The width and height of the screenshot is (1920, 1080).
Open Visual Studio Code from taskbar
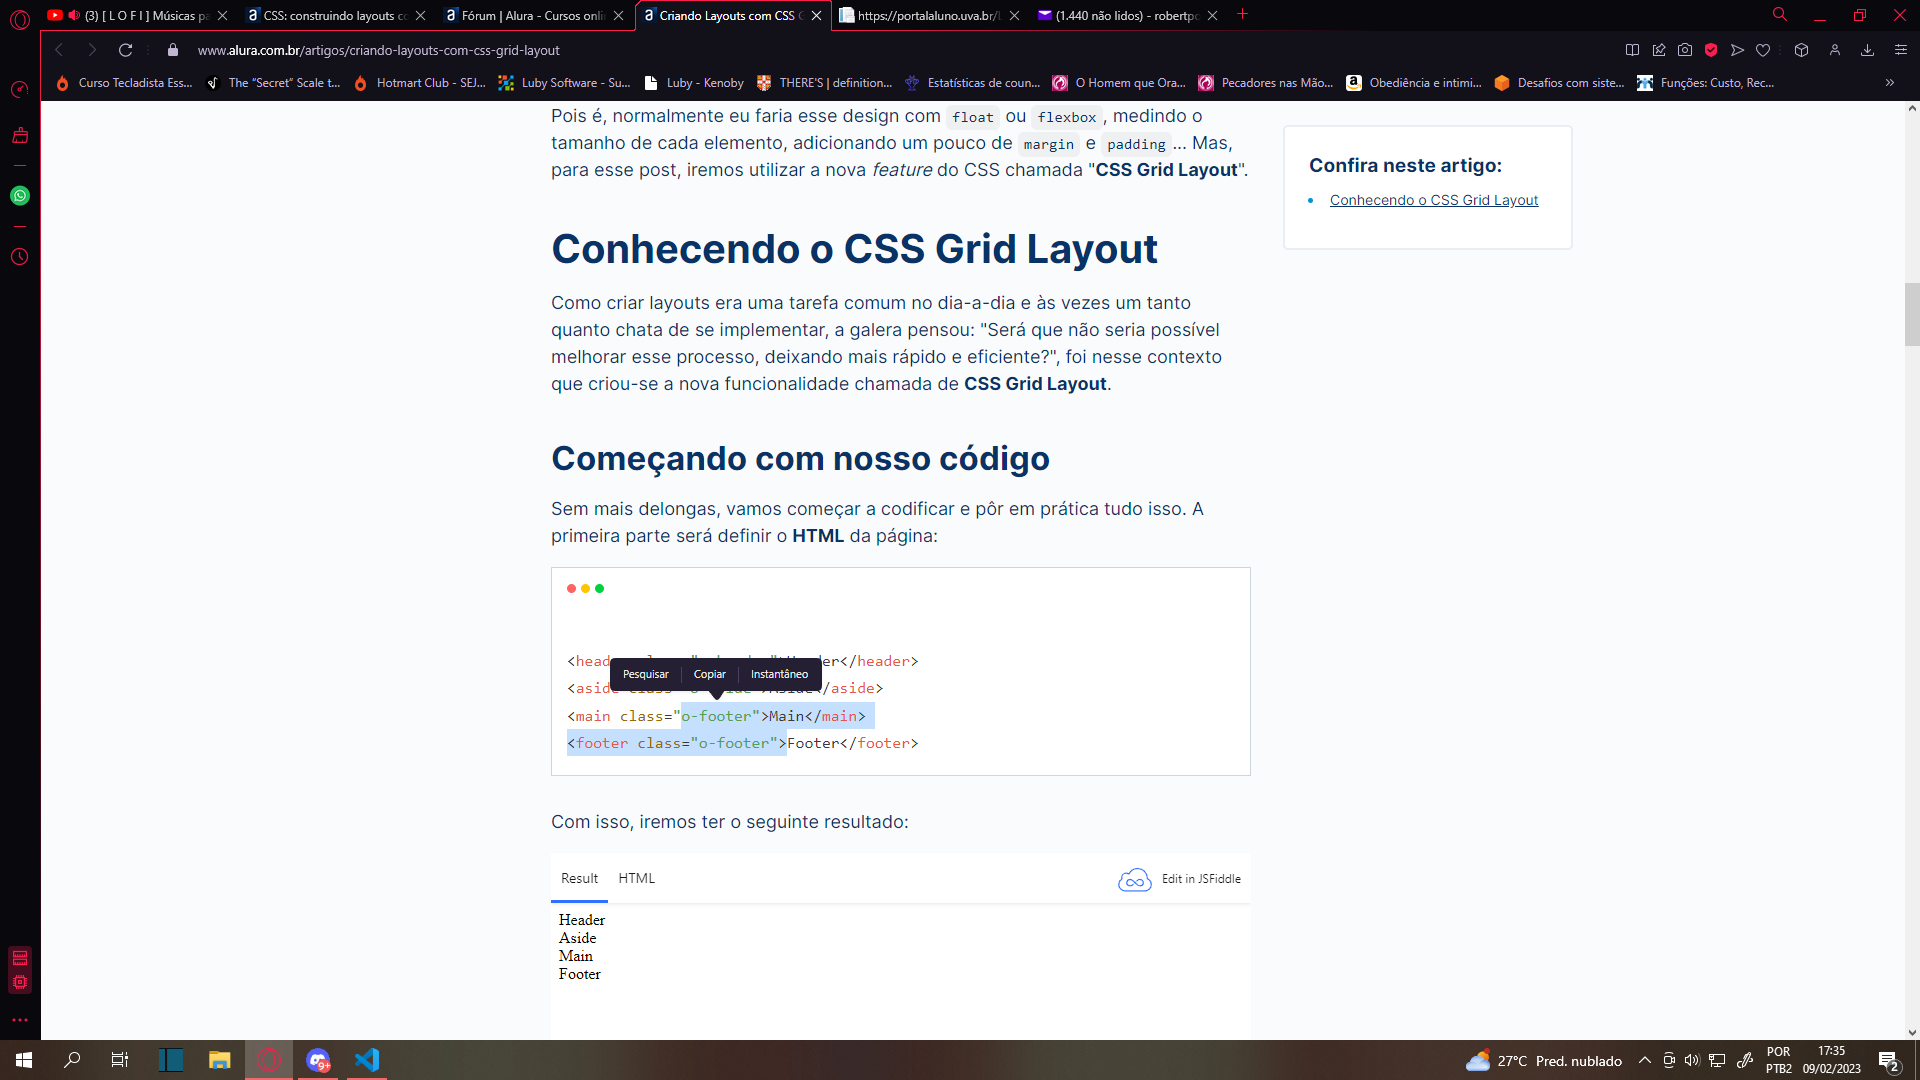(x=367, y=1060)
